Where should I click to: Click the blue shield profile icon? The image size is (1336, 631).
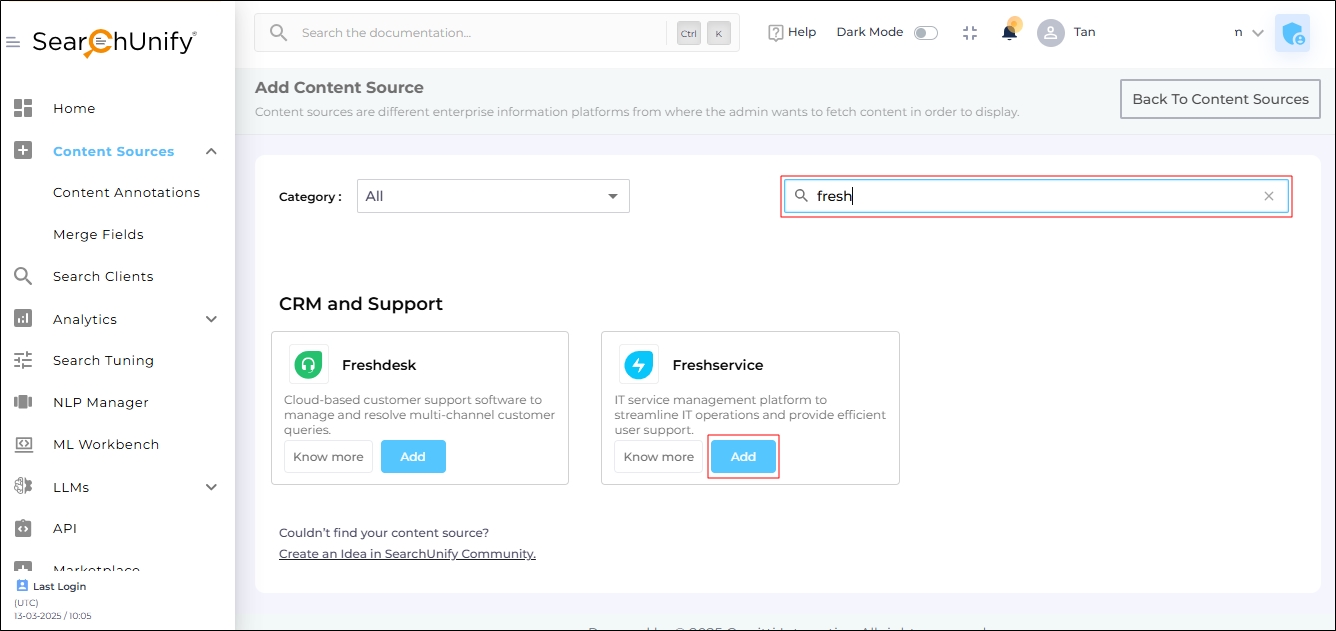1292,33
